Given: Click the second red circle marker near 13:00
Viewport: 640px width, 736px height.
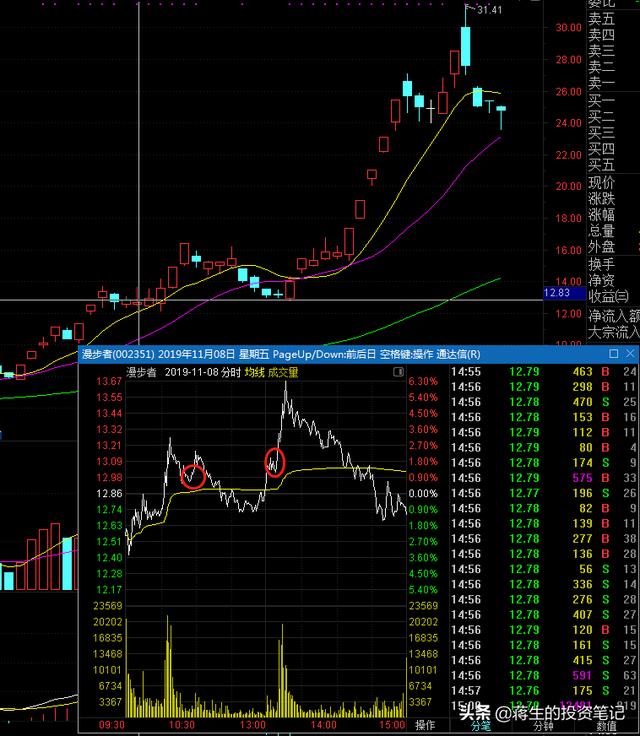Looking at the screenshot, I should (274, 462).
